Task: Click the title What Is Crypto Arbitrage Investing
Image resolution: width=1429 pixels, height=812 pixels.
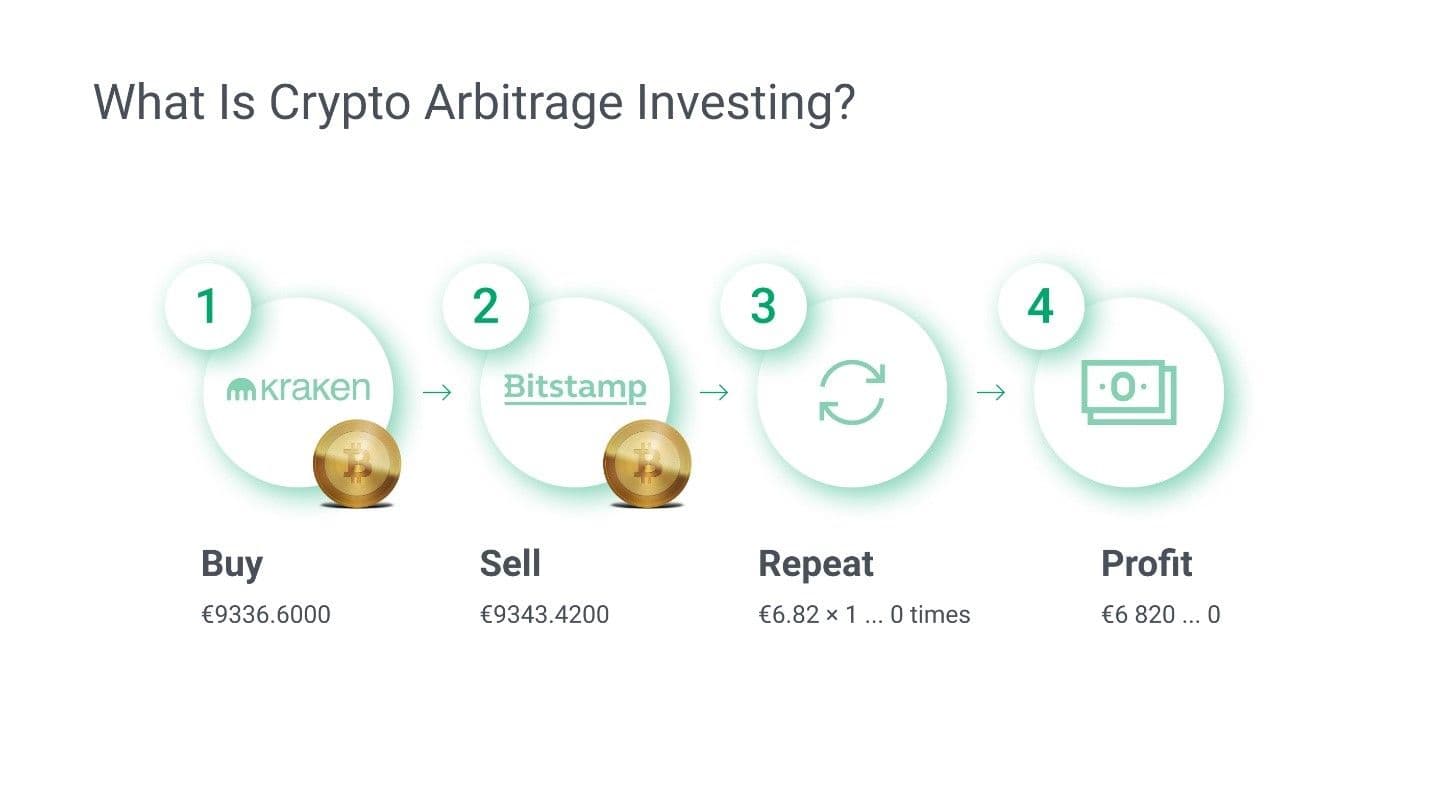Action: [x=474, y=102]
